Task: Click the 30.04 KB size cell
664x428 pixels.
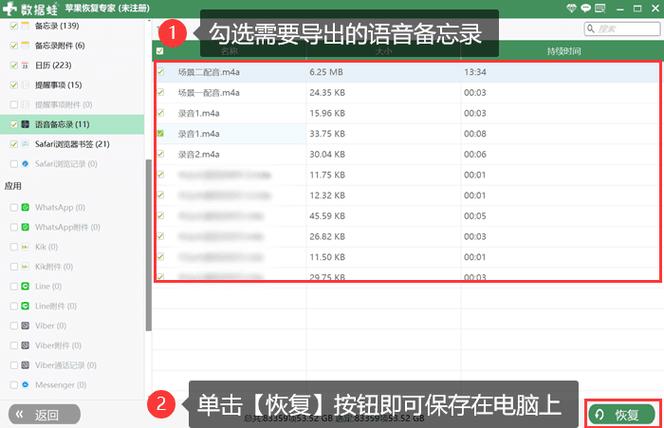Action: 327,154
